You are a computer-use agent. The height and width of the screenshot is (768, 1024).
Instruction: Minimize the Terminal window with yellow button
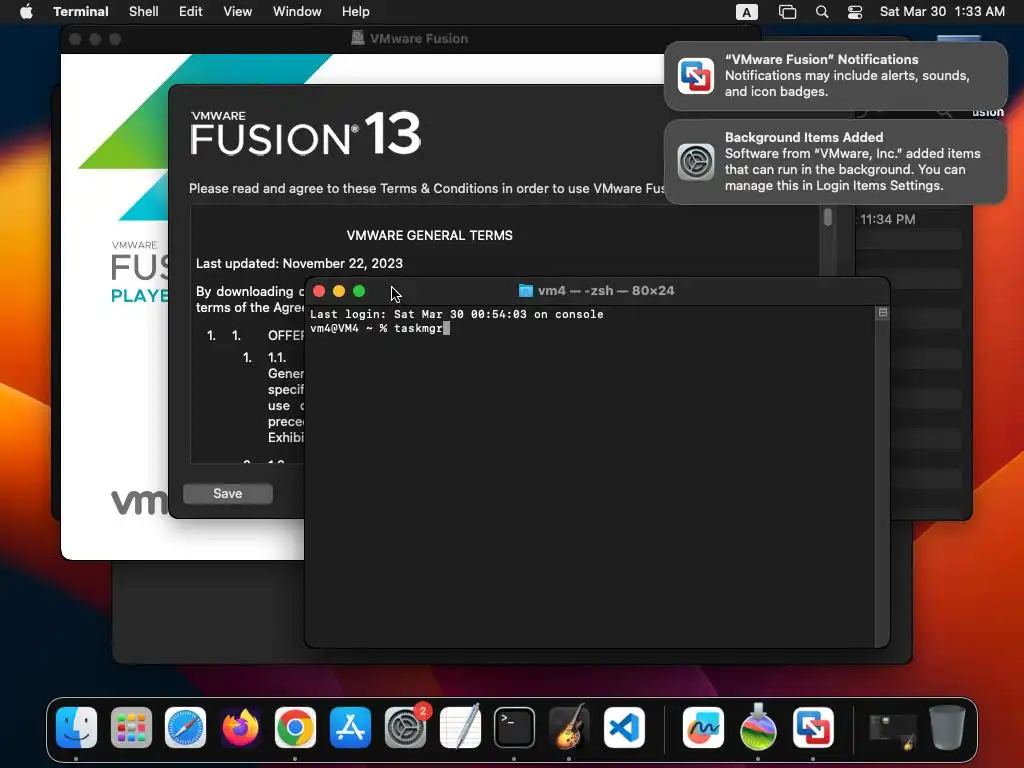coord(339,291)
